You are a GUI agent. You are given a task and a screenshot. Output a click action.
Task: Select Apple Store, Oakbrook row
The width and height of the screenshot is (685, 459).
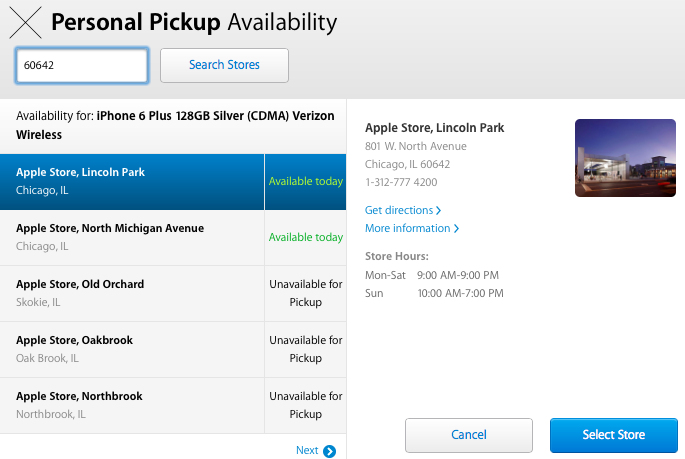tap(173, 349)
